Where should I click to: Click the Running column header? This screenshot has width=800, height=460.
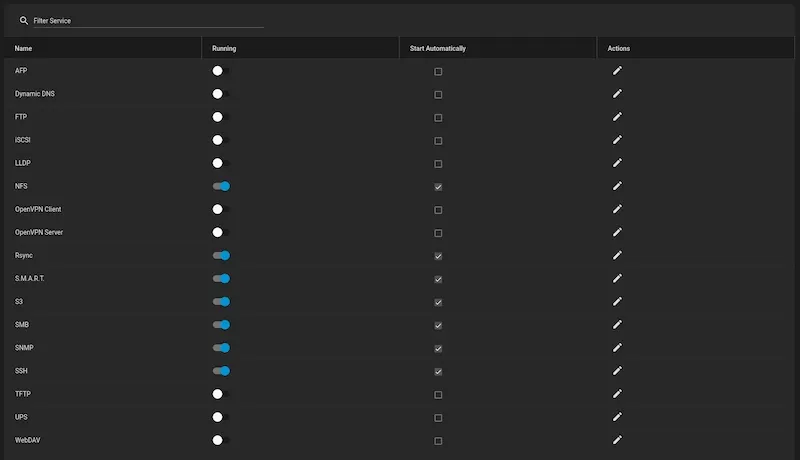coord(224,48)
